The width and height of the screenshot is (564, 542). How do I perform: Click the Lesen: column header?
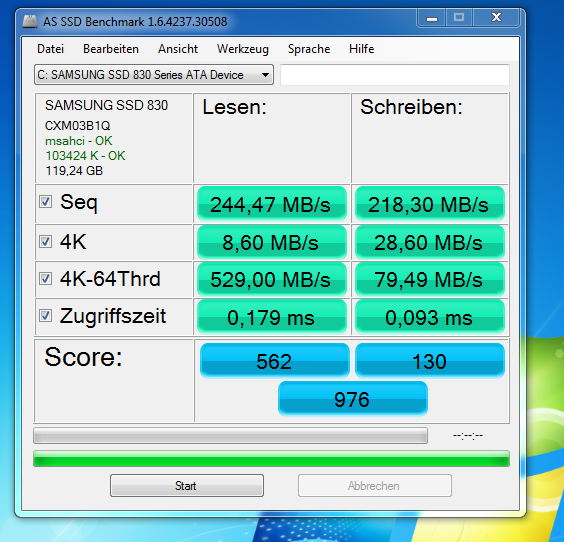[235, 107]
